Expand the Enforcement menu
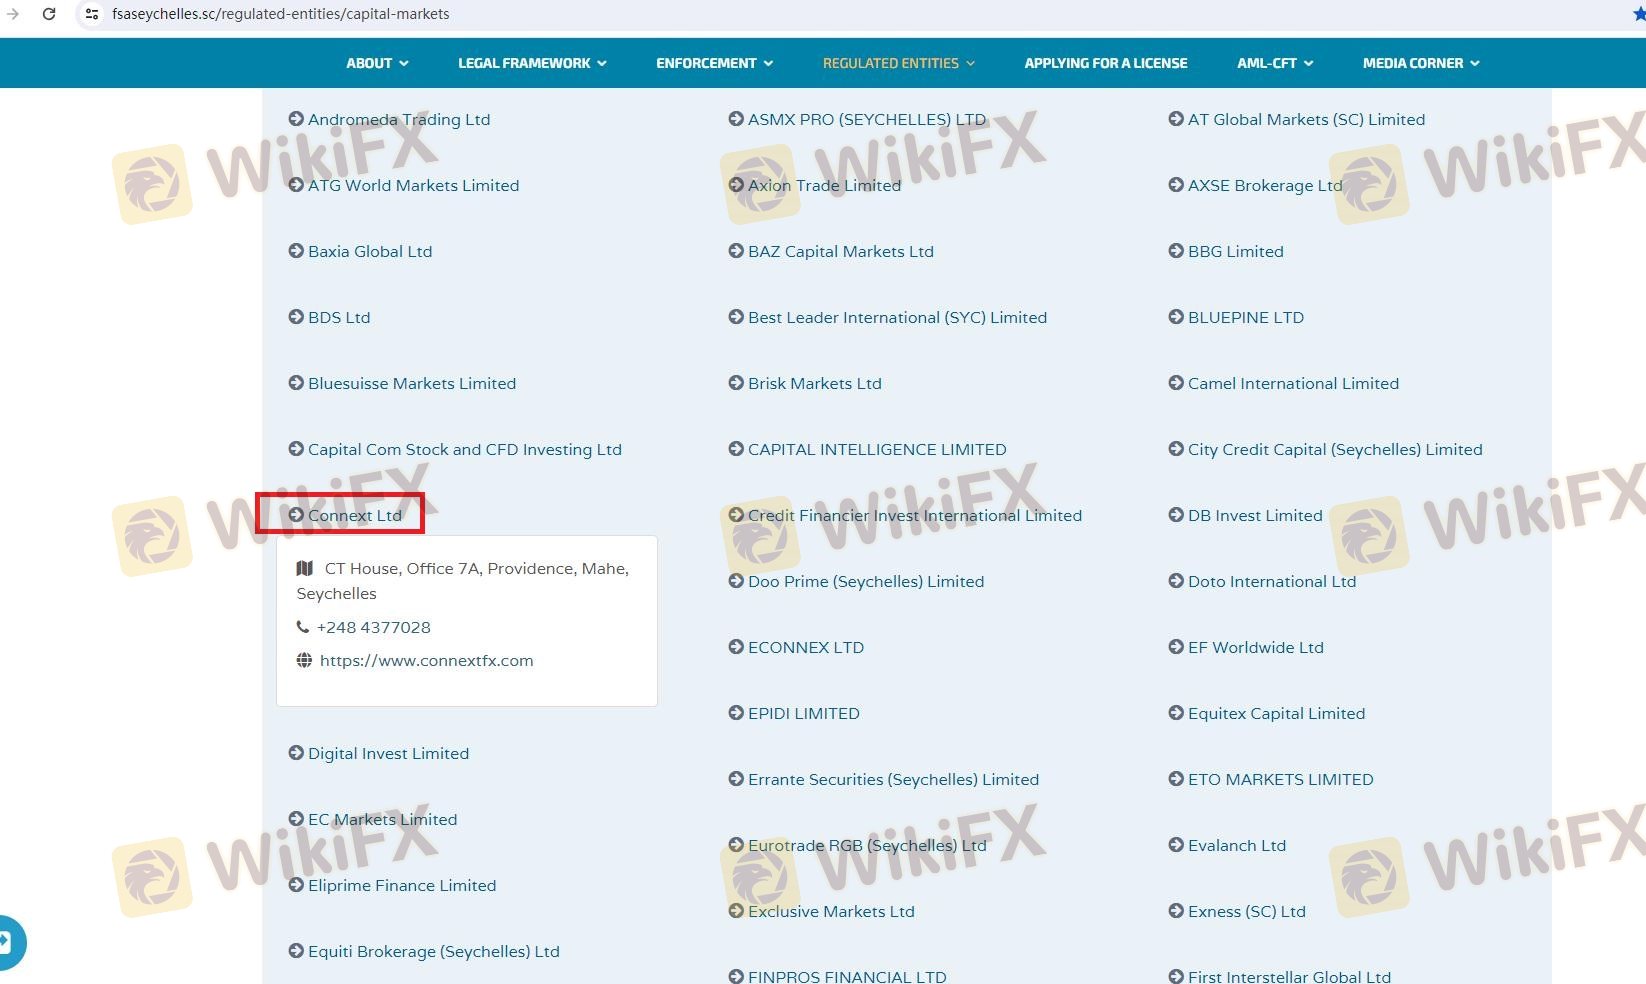1646x984 pixels. (714, 63)
